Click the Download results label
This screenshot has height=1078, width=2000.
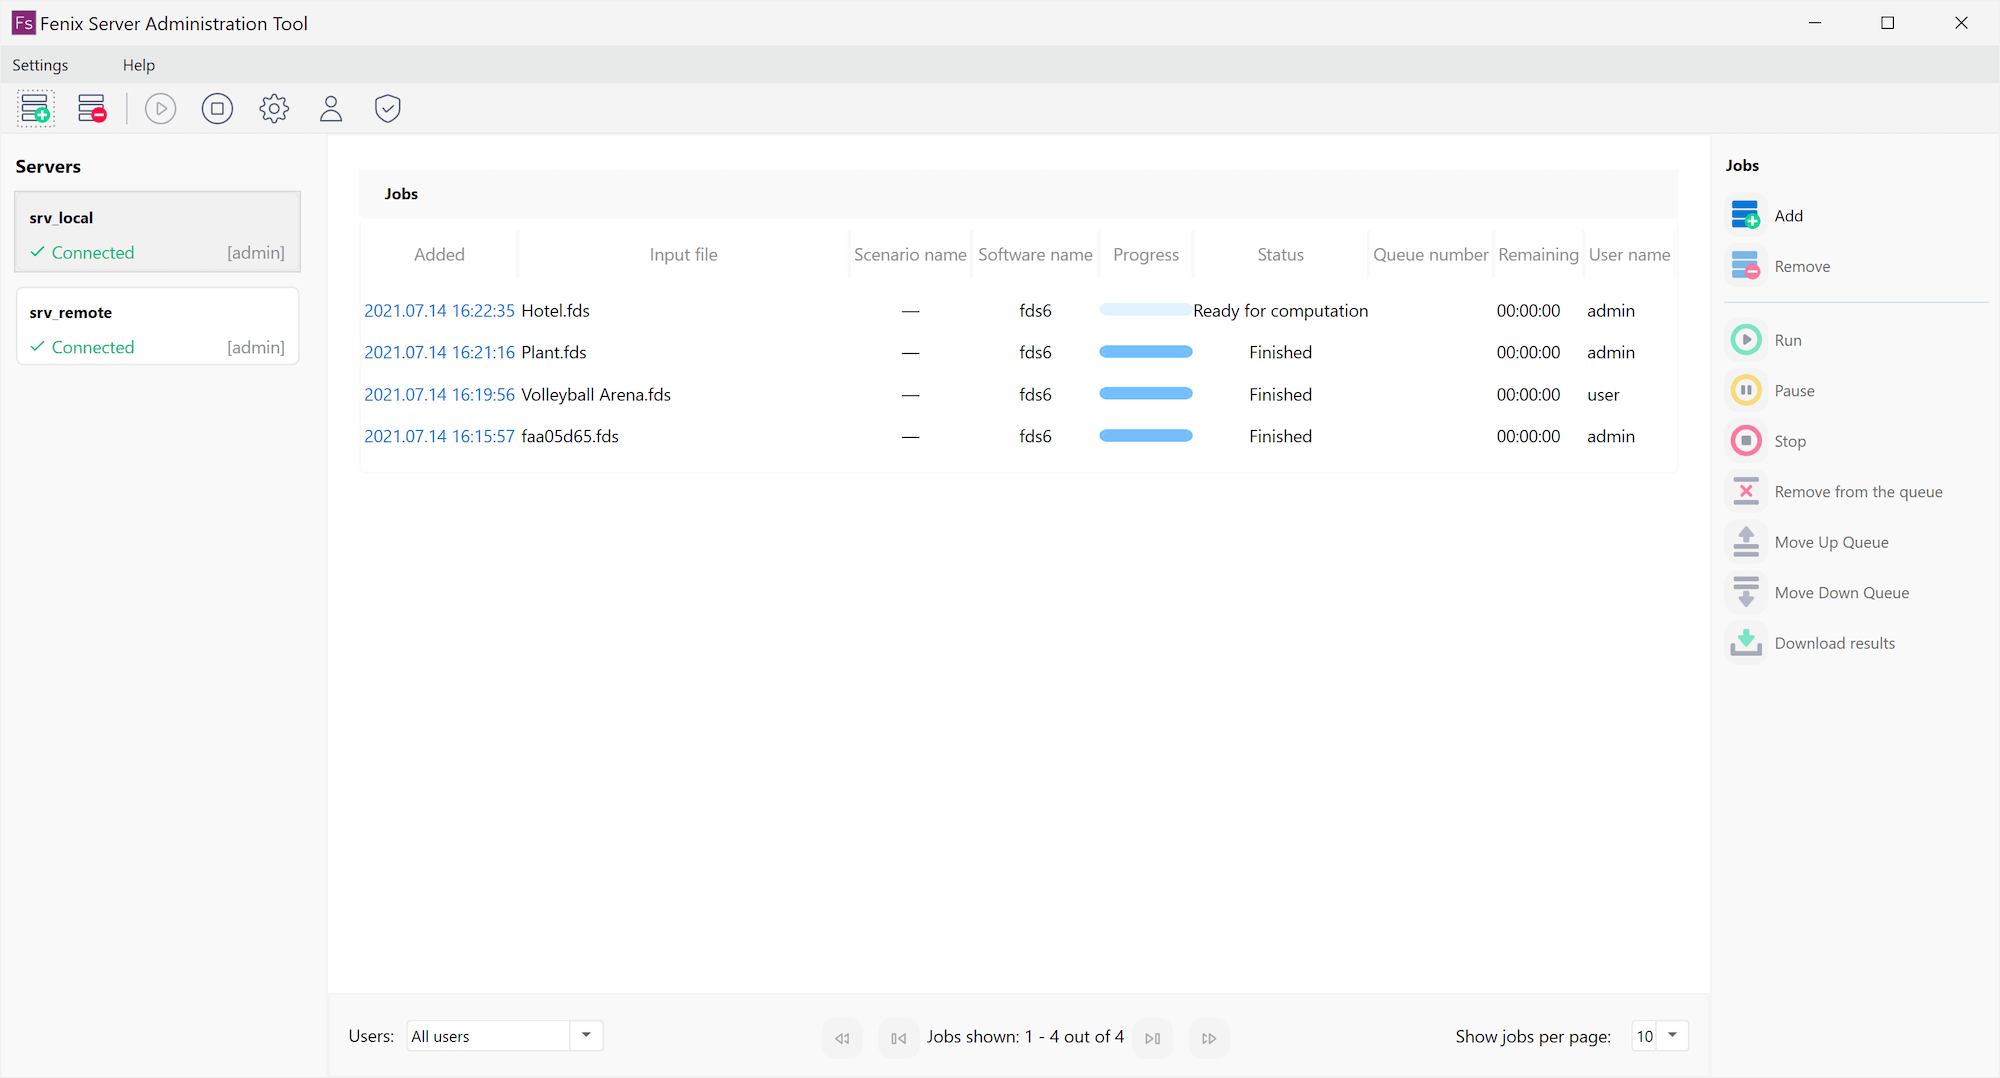pyautogui.click(x=1835, y=643)
